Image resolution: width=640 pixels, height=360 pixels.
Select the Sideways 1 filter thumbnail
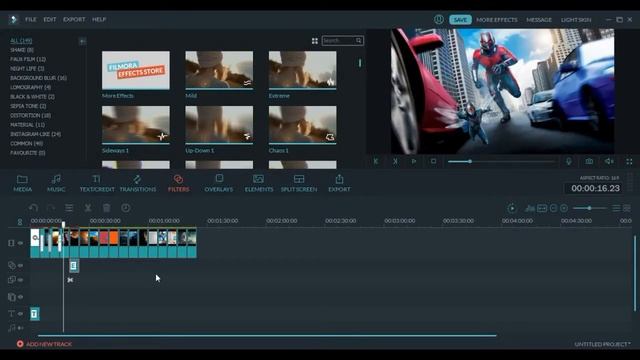coord(136,125)
